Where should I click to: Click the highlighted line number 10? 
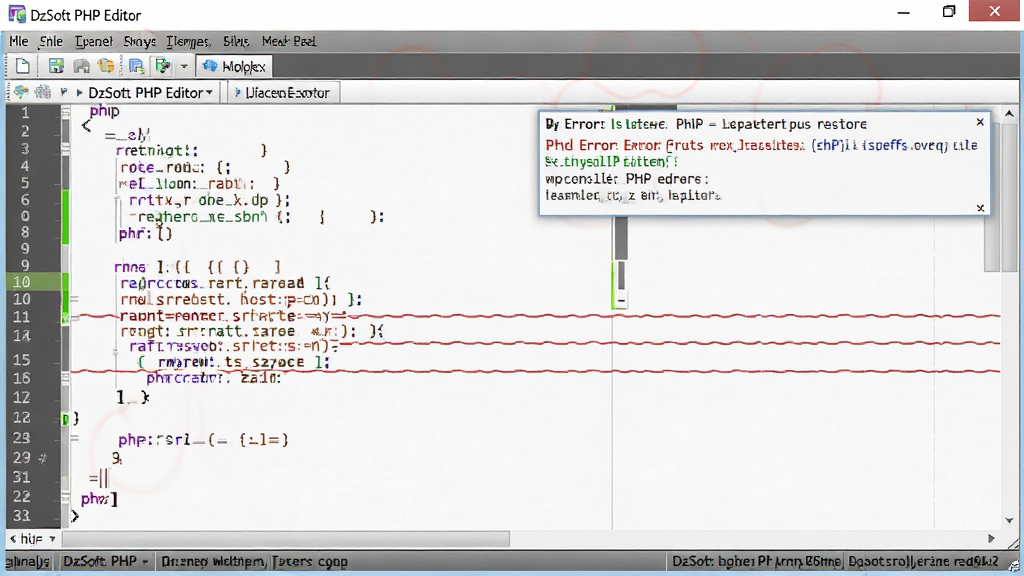(x=22, y=282)
